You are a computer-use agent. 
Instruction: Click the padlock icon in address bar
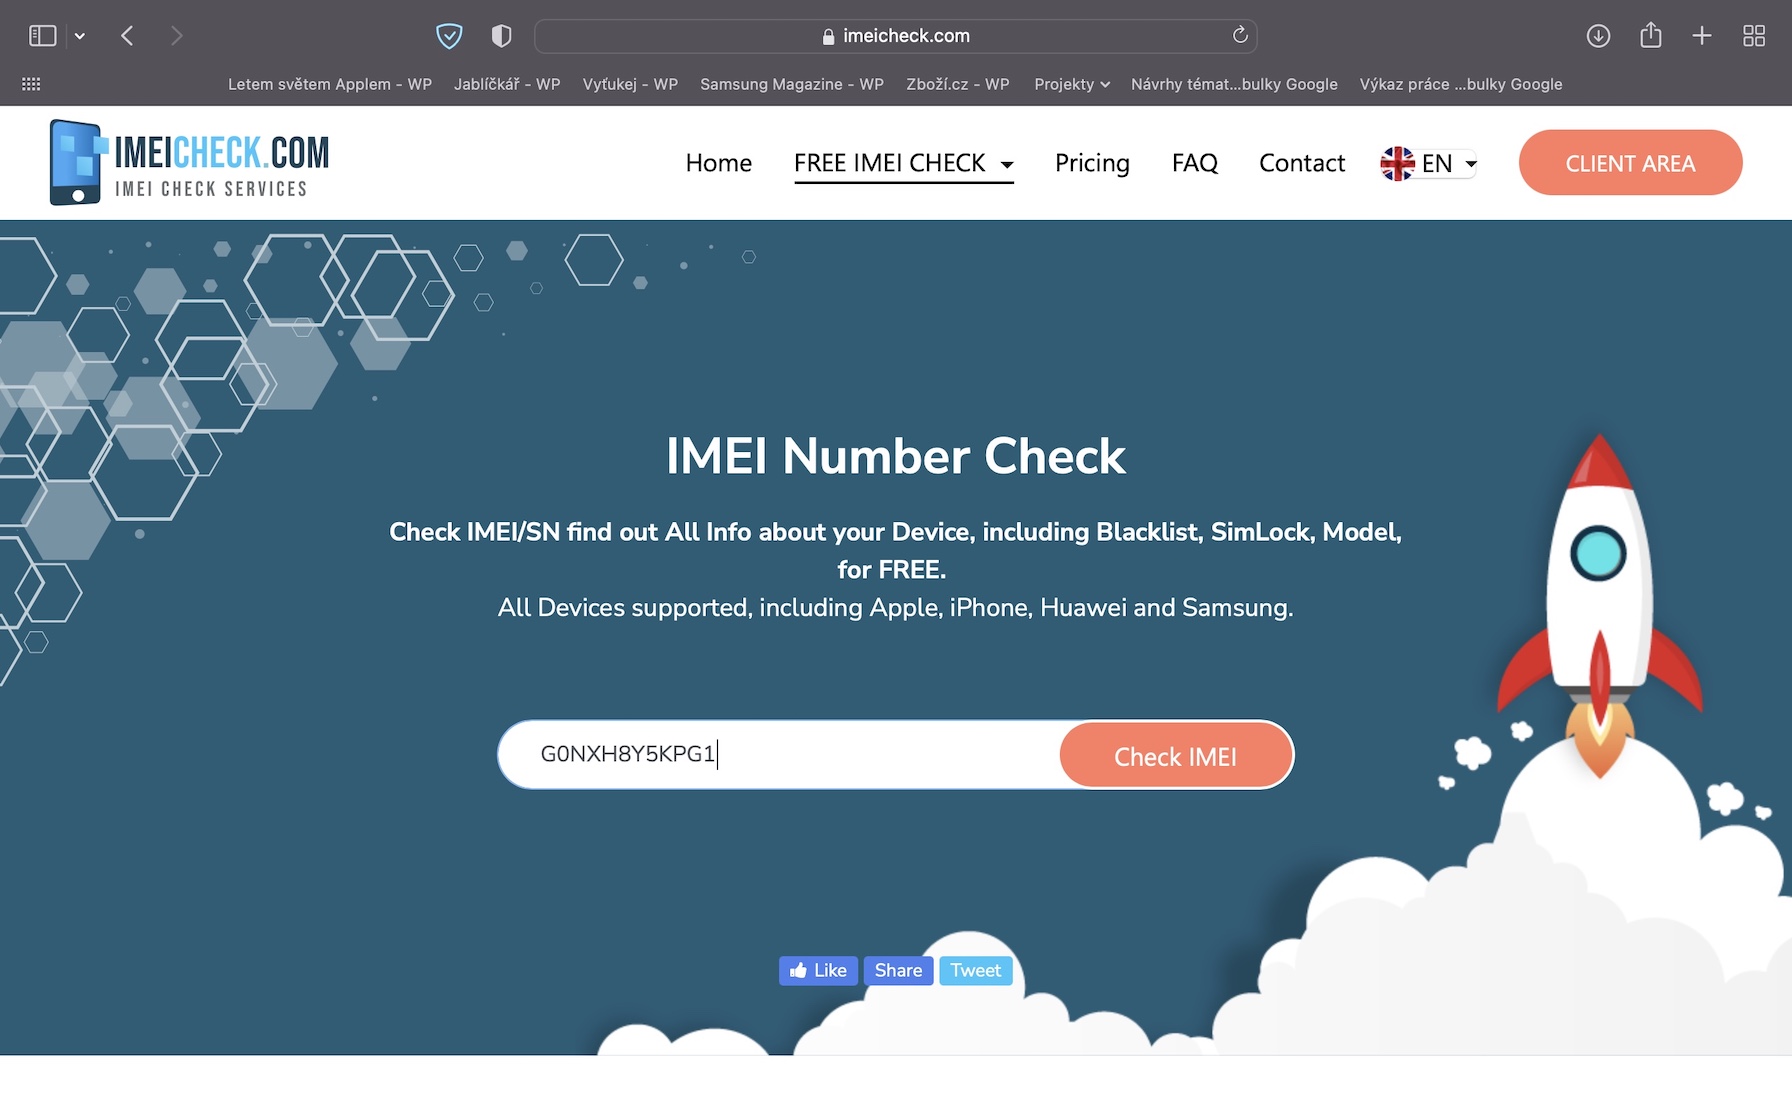pos(828,36)
